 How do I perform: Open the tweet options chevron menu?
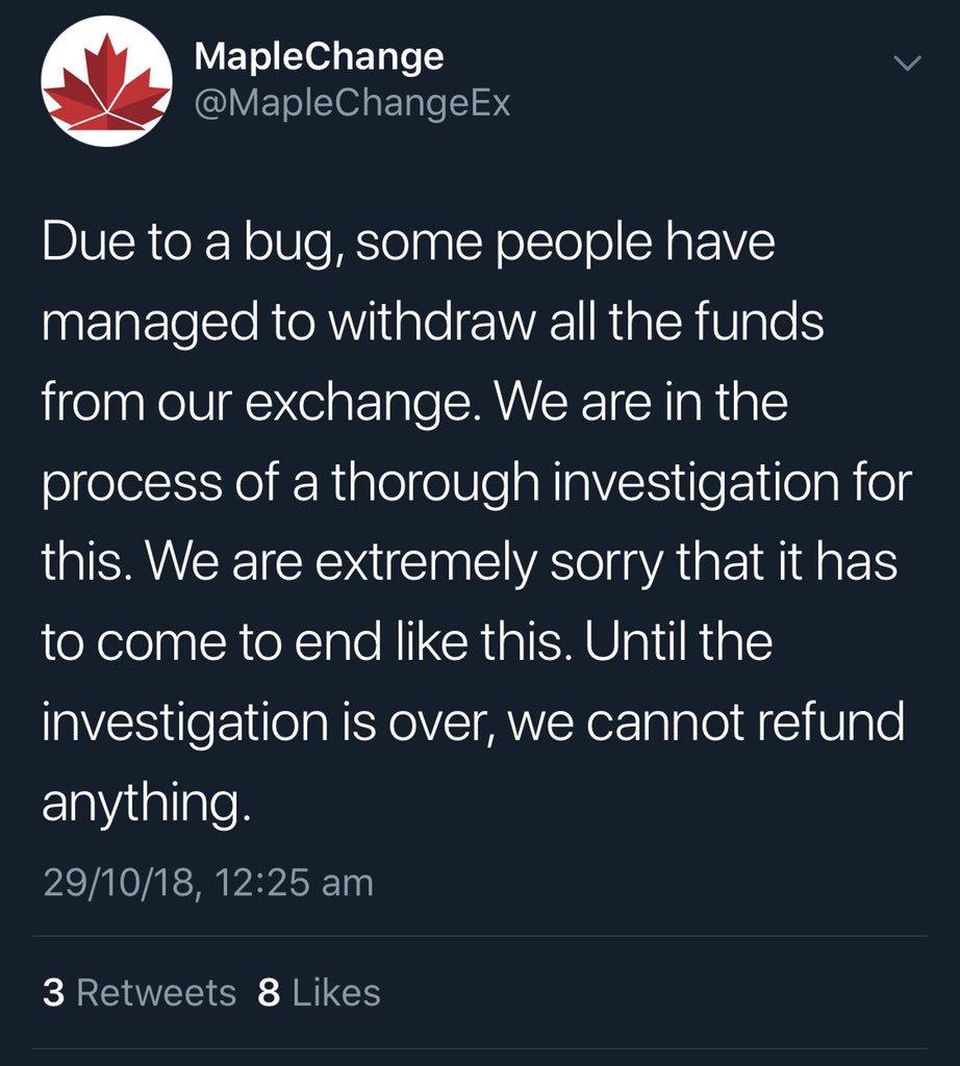tap(905, 63)
